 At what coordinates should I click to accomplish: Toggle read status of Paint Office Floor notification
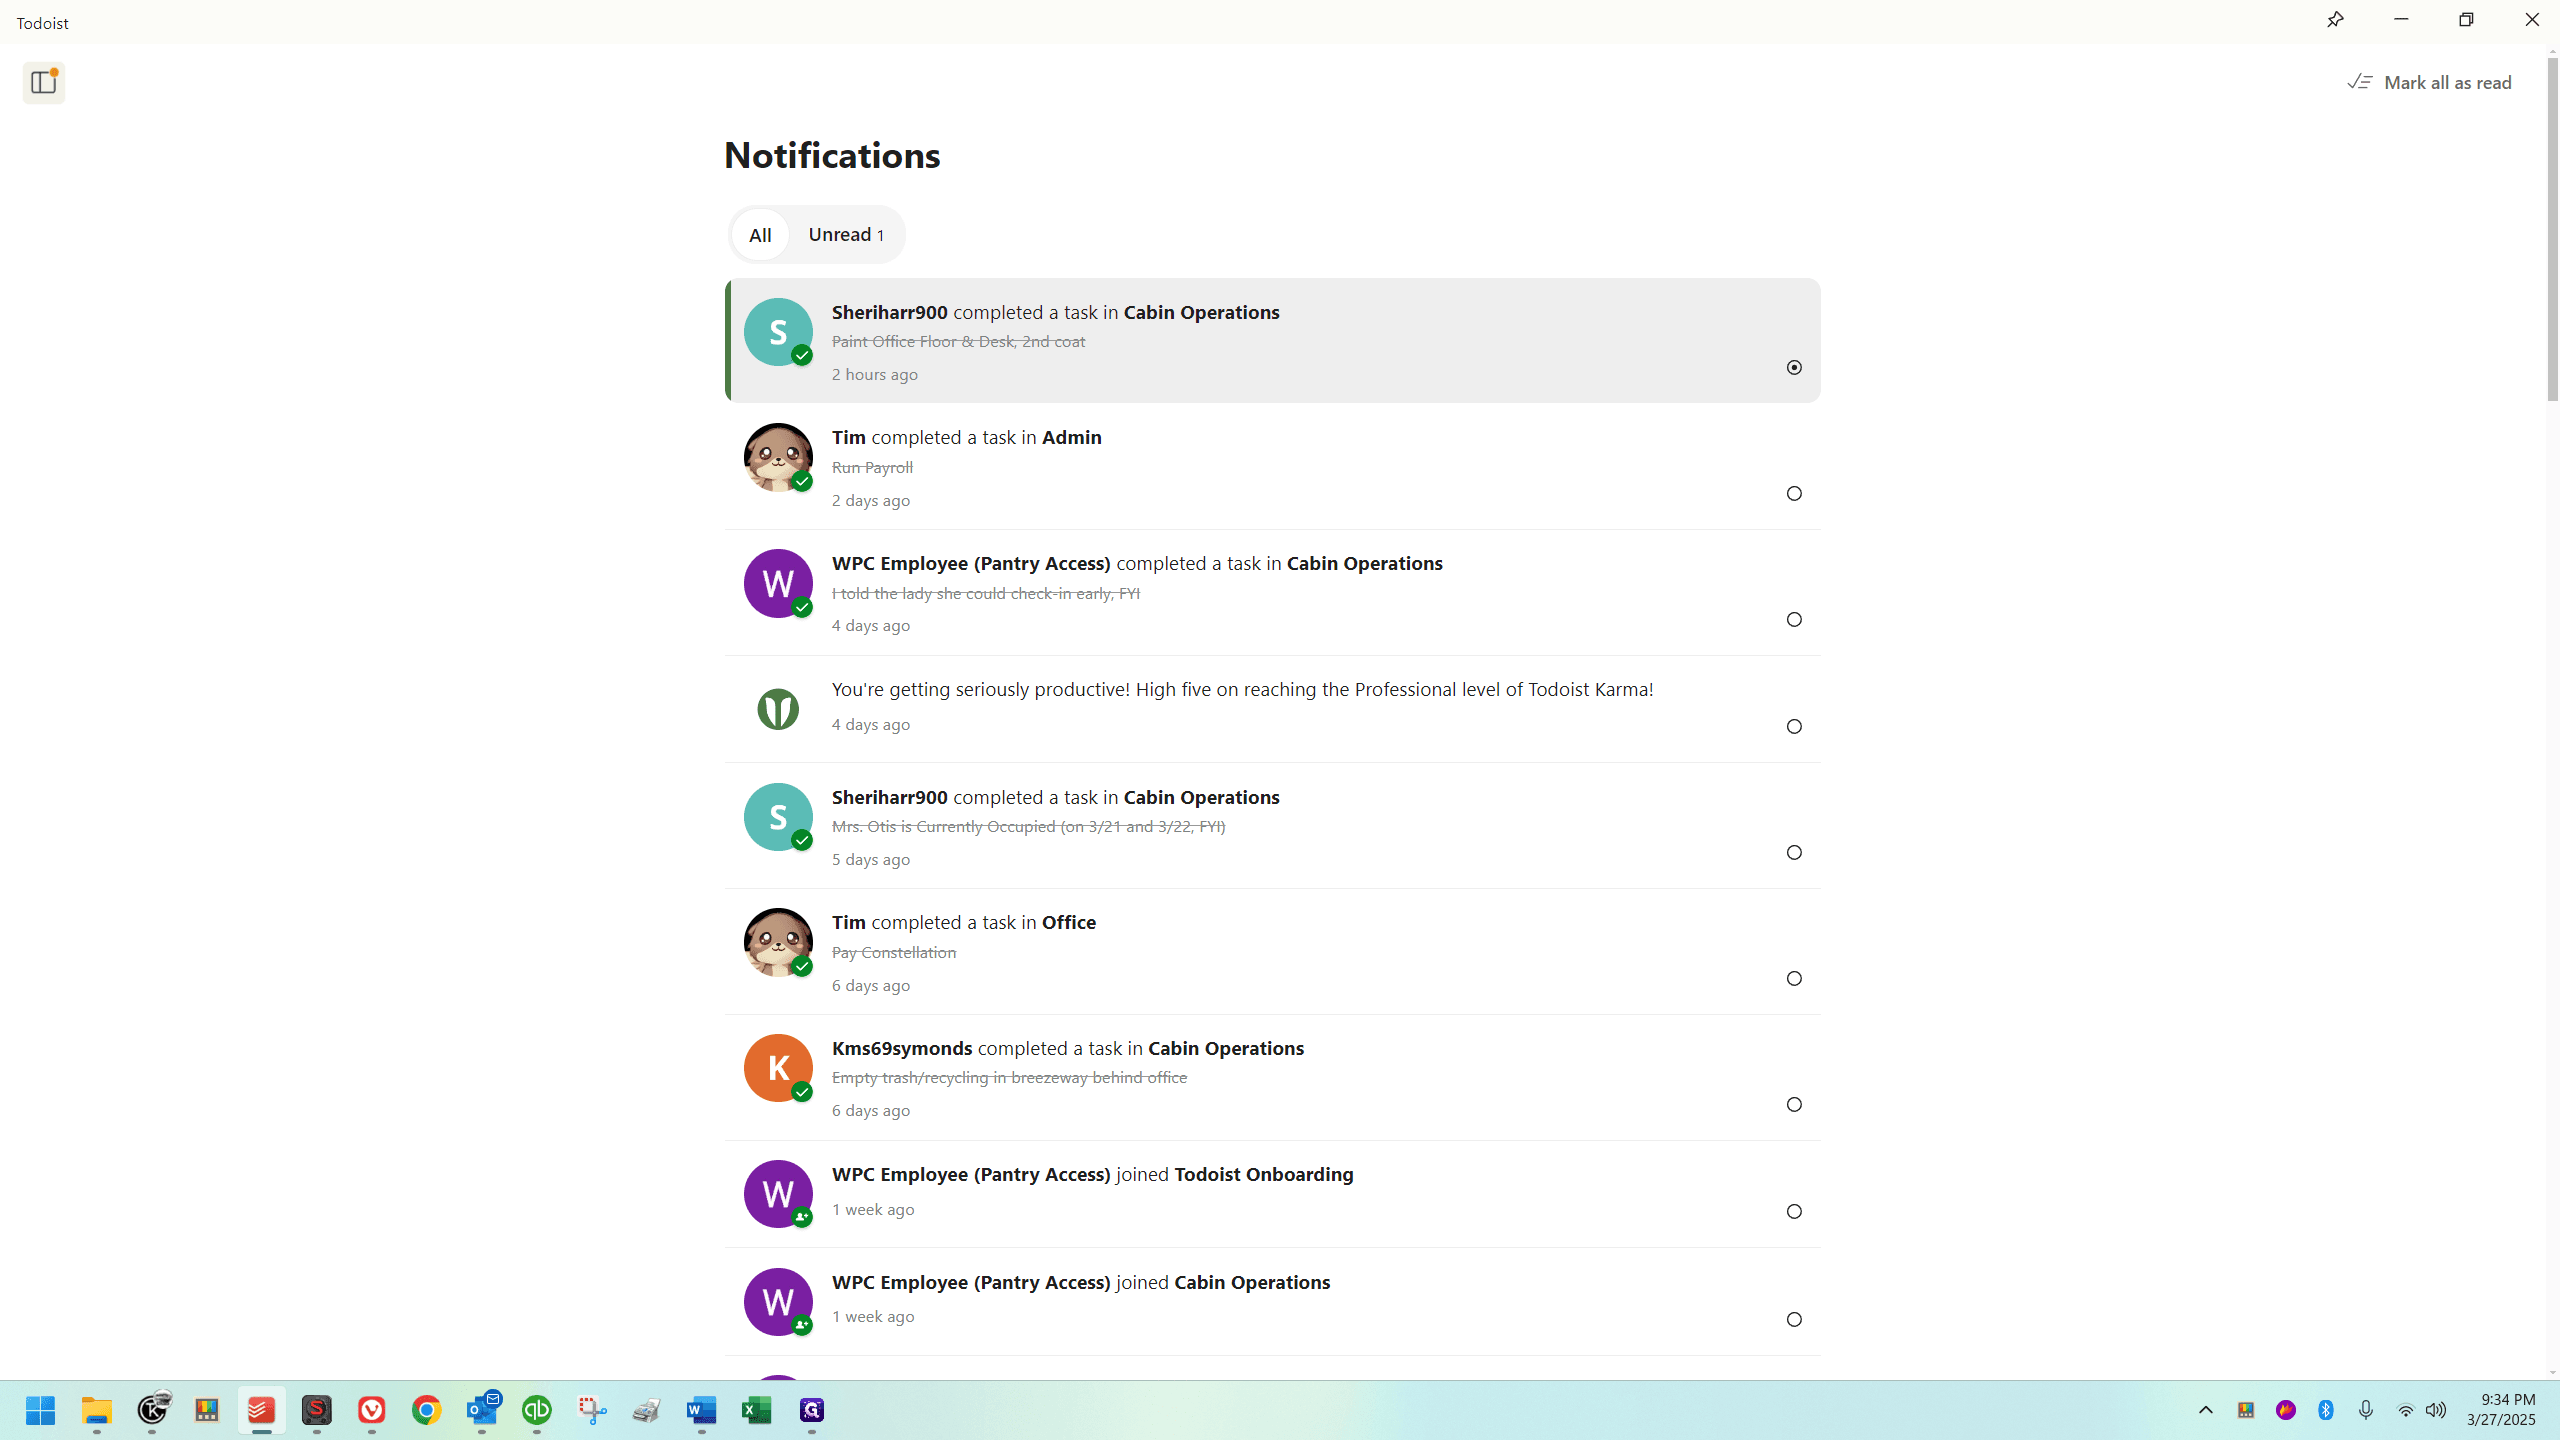click(x=1794, y=368)
